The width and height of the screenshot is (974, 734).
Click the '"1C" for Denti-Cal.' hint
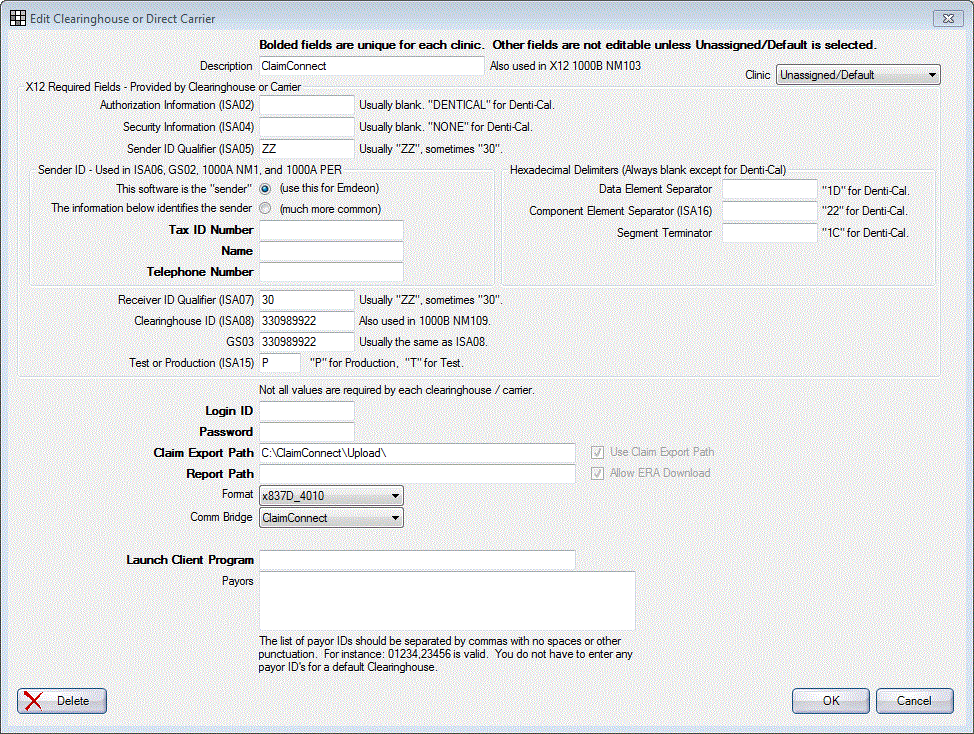[865, 233]
